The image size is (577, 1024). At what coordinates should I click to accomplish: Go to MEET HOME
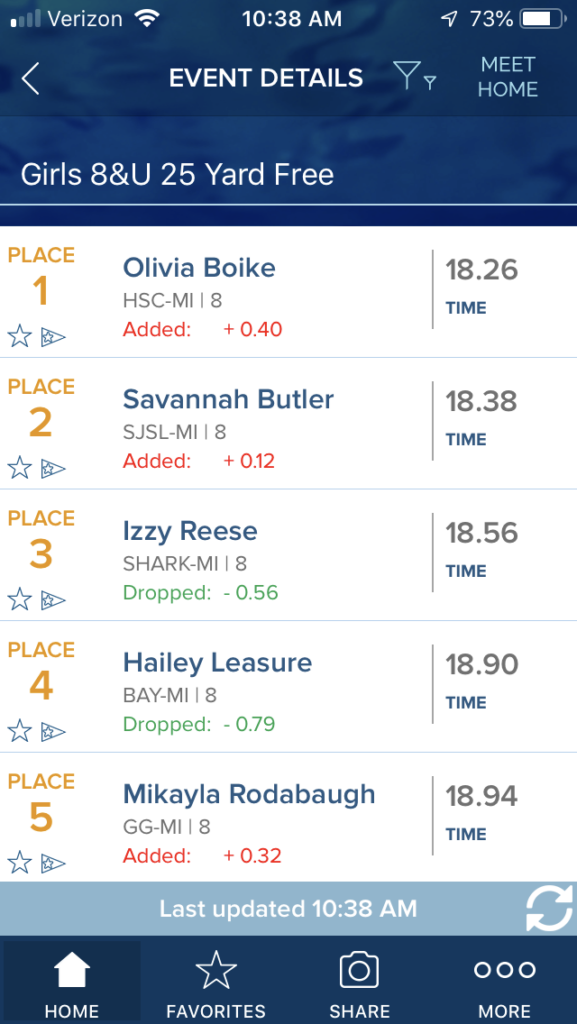508,77
